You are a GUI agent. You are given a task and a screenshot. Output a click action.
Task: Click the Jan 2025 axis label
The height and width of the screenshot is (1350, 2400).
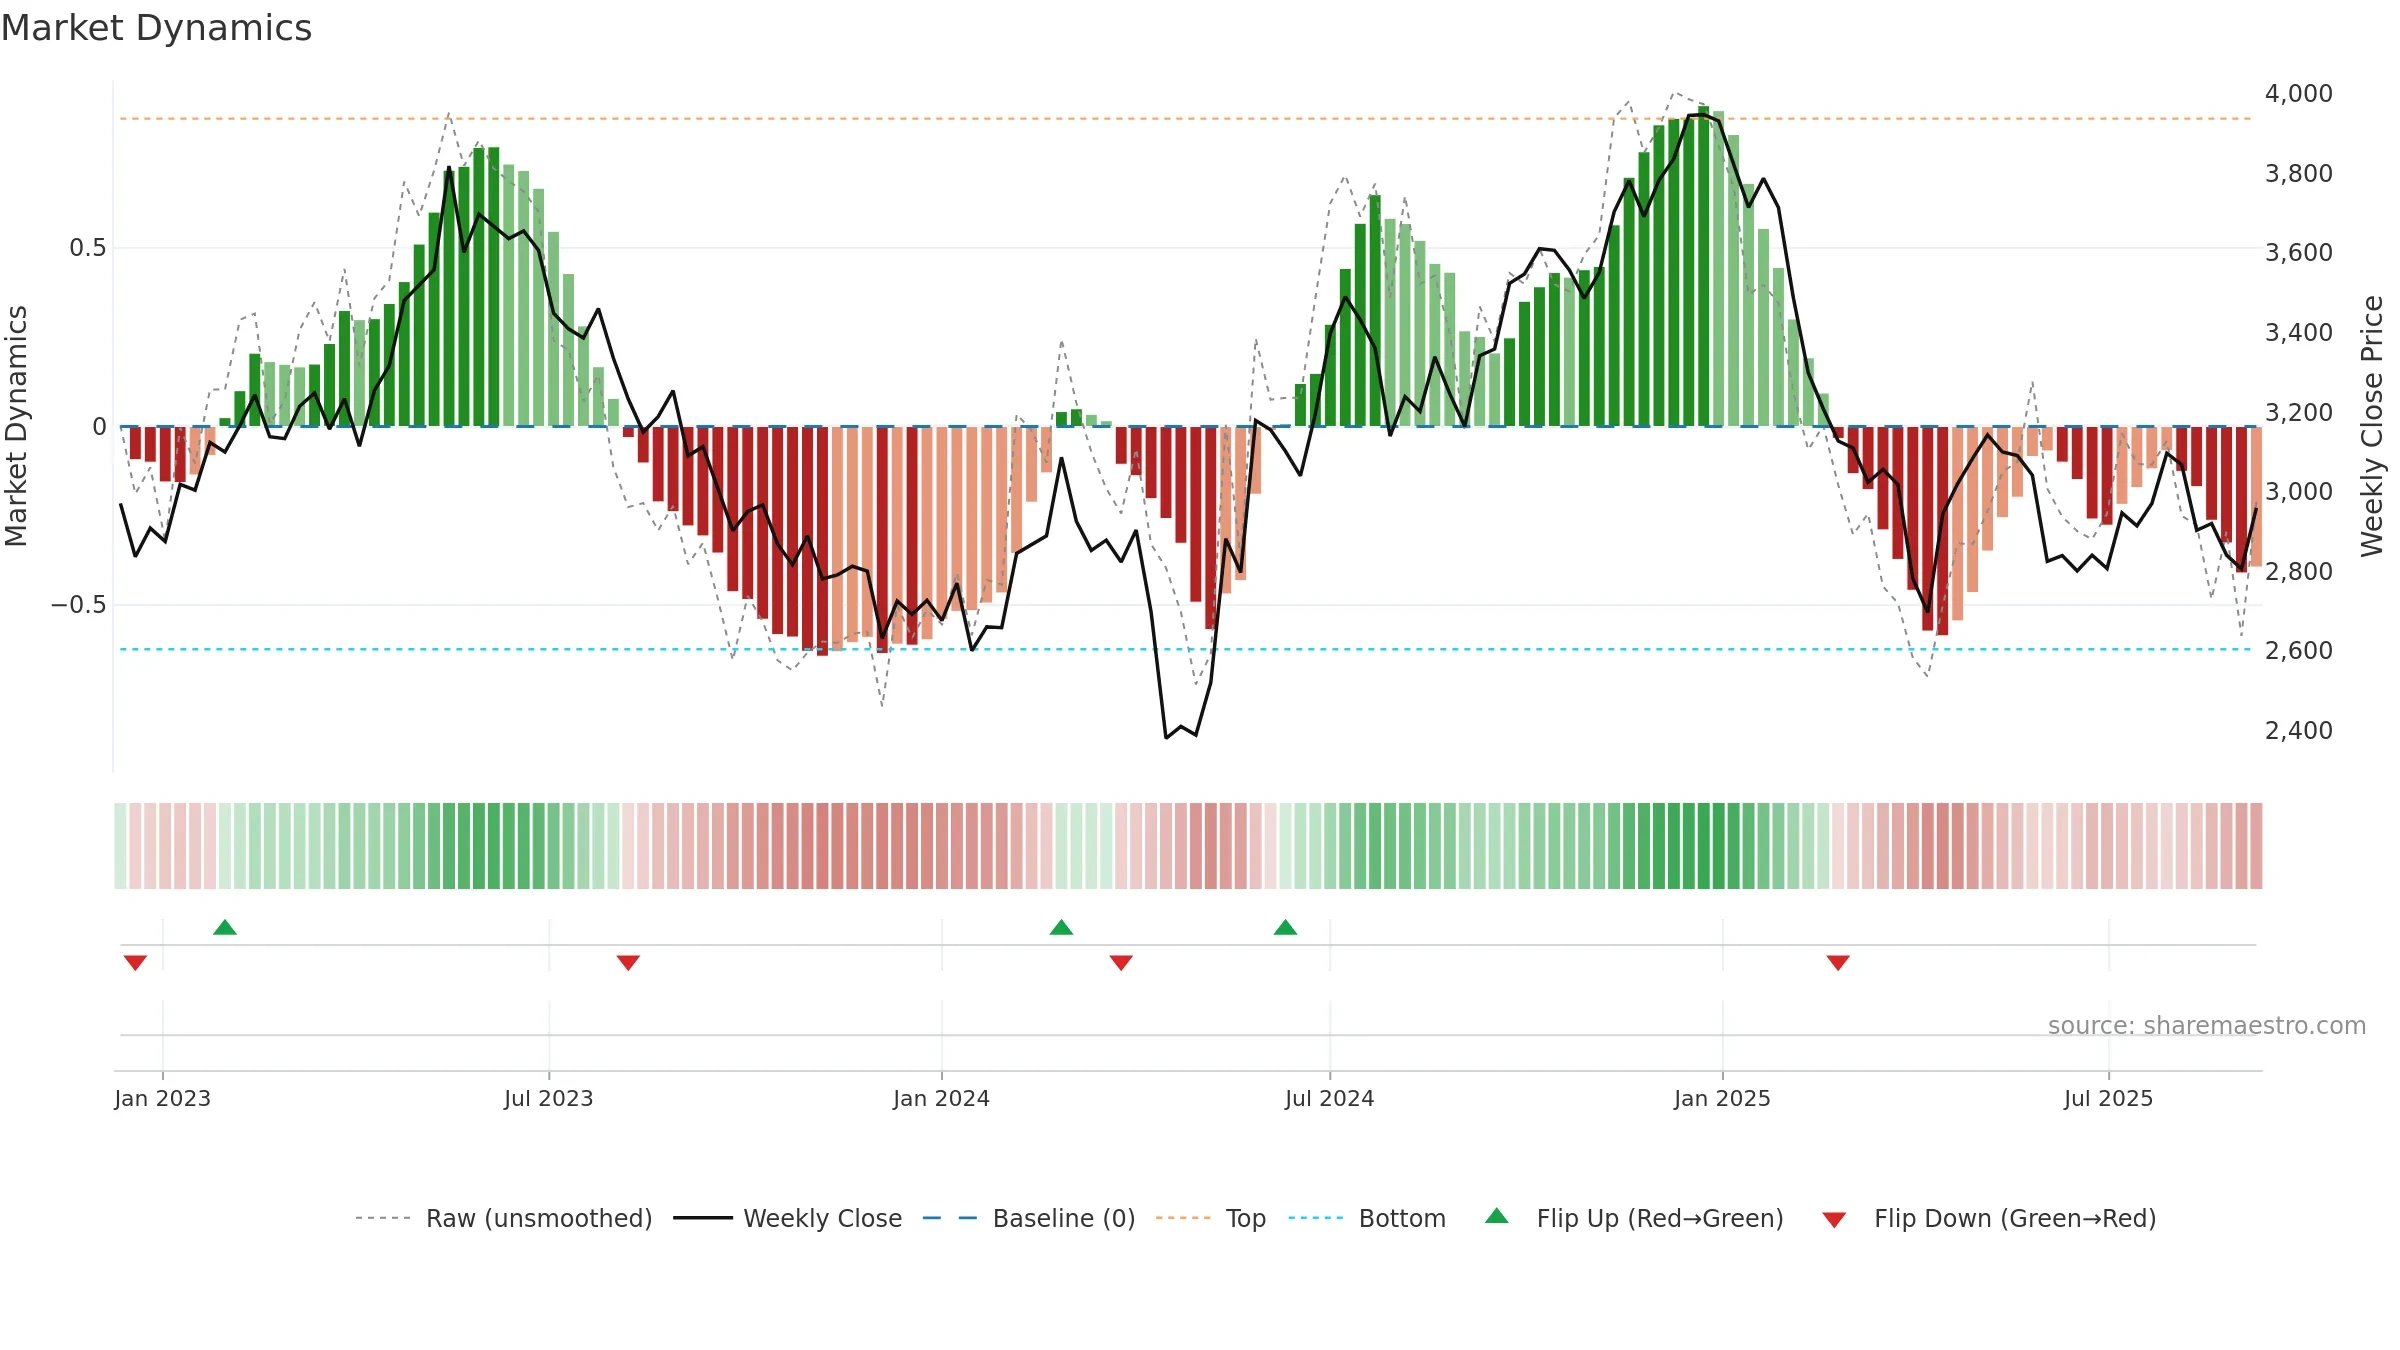pos(1722,1098)
